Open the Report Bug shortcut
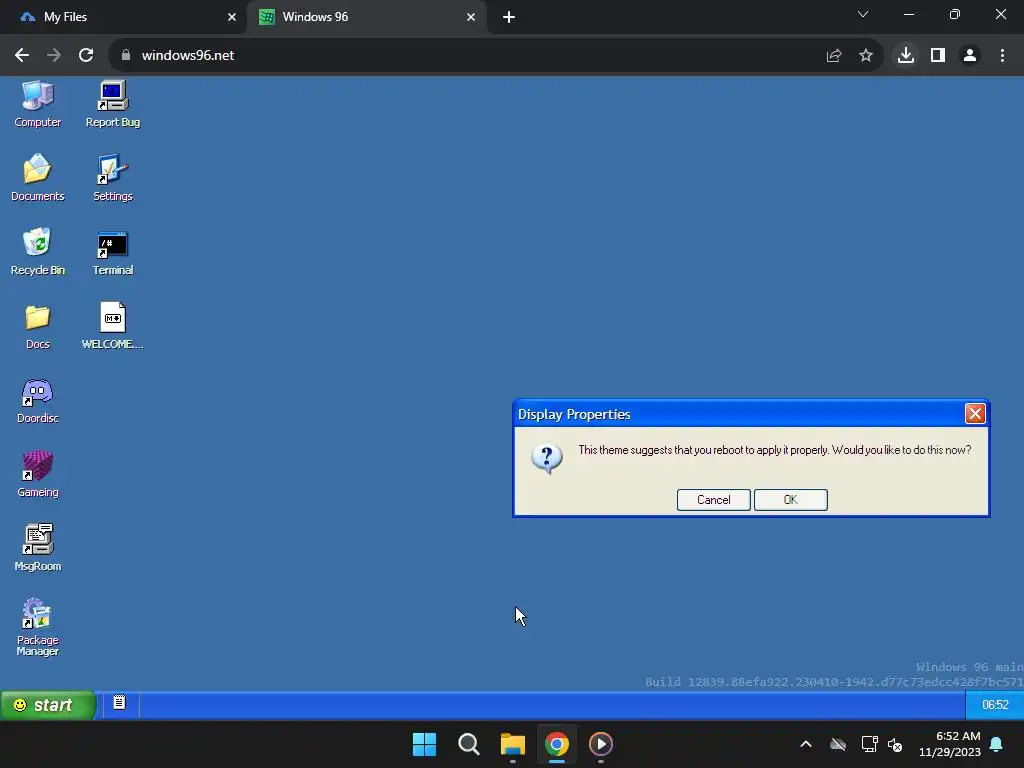This screenshot has width=1024, height=768. coord(112,104)
